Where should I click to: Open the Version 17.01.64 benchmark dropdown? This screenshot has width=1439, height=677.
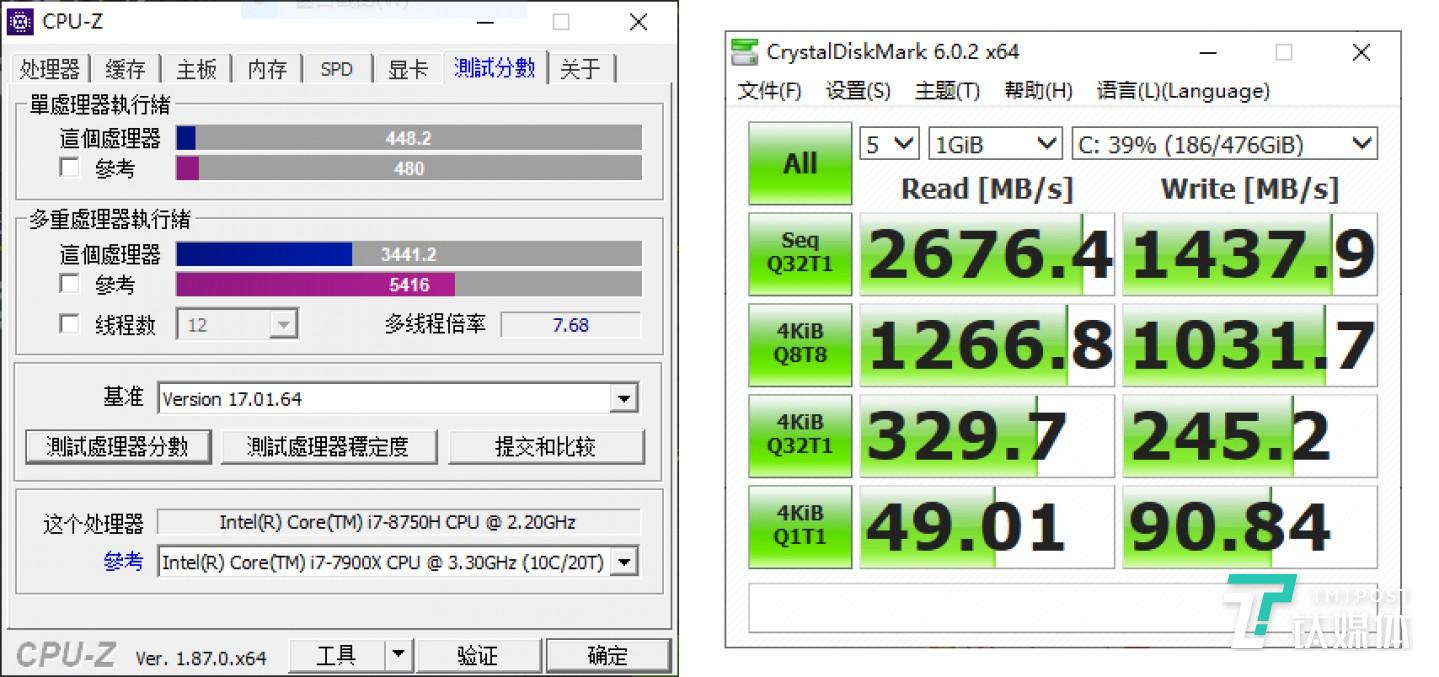click(398, 399)
